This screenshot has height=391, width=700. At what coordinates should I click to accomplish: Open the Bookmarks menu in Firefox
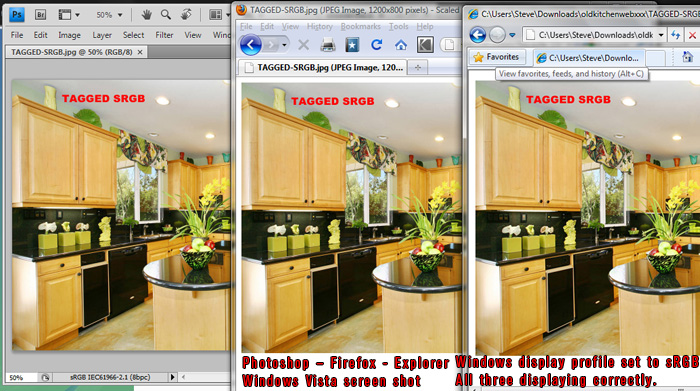[x=361, y=26]
